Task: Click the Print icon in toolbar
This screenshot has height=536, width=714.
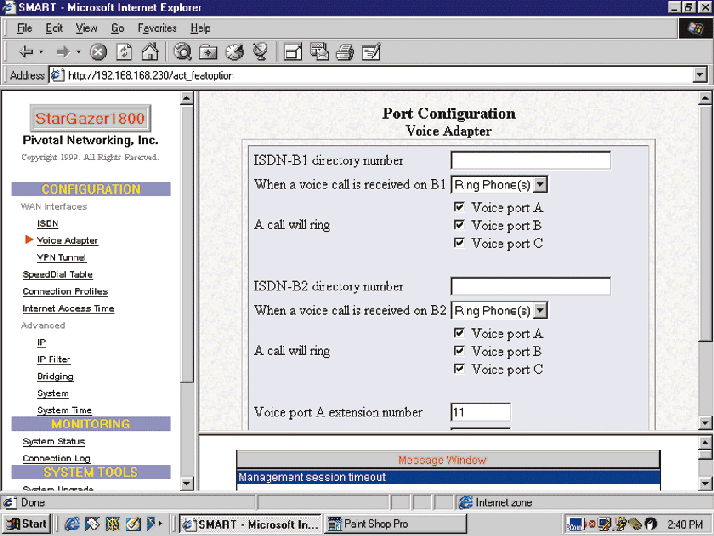Action: 345,52
